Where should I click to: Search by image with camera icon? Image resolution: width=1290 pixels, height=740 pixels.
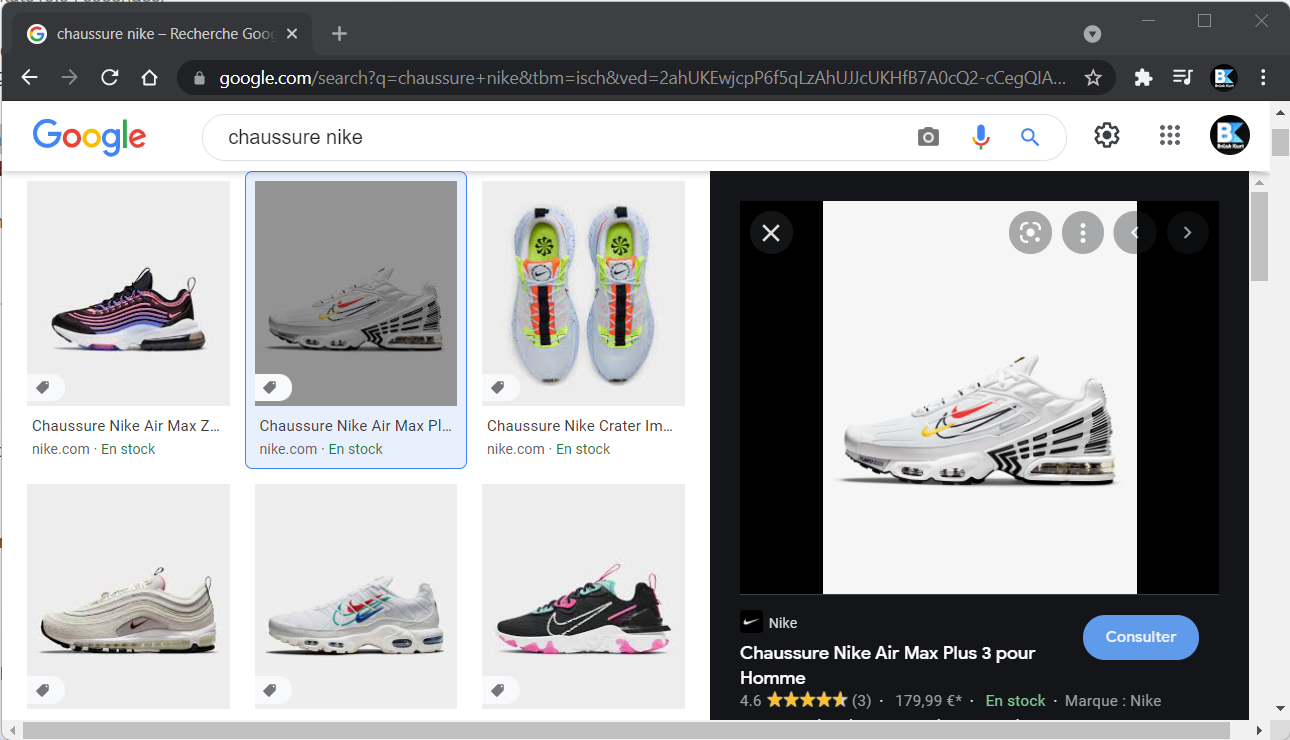click(929, 137)
